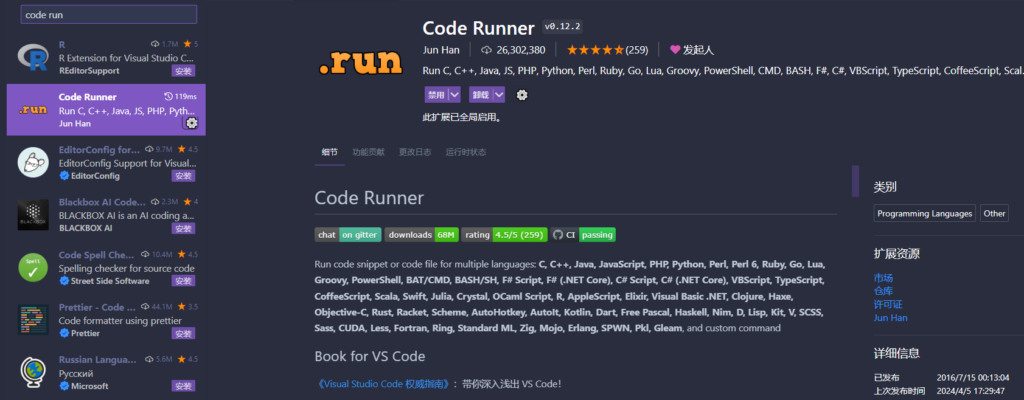Click the v0.12.2 version badge
Image resolution: width=1024 pixels, height=400 pixels.
tap(562, 27)
